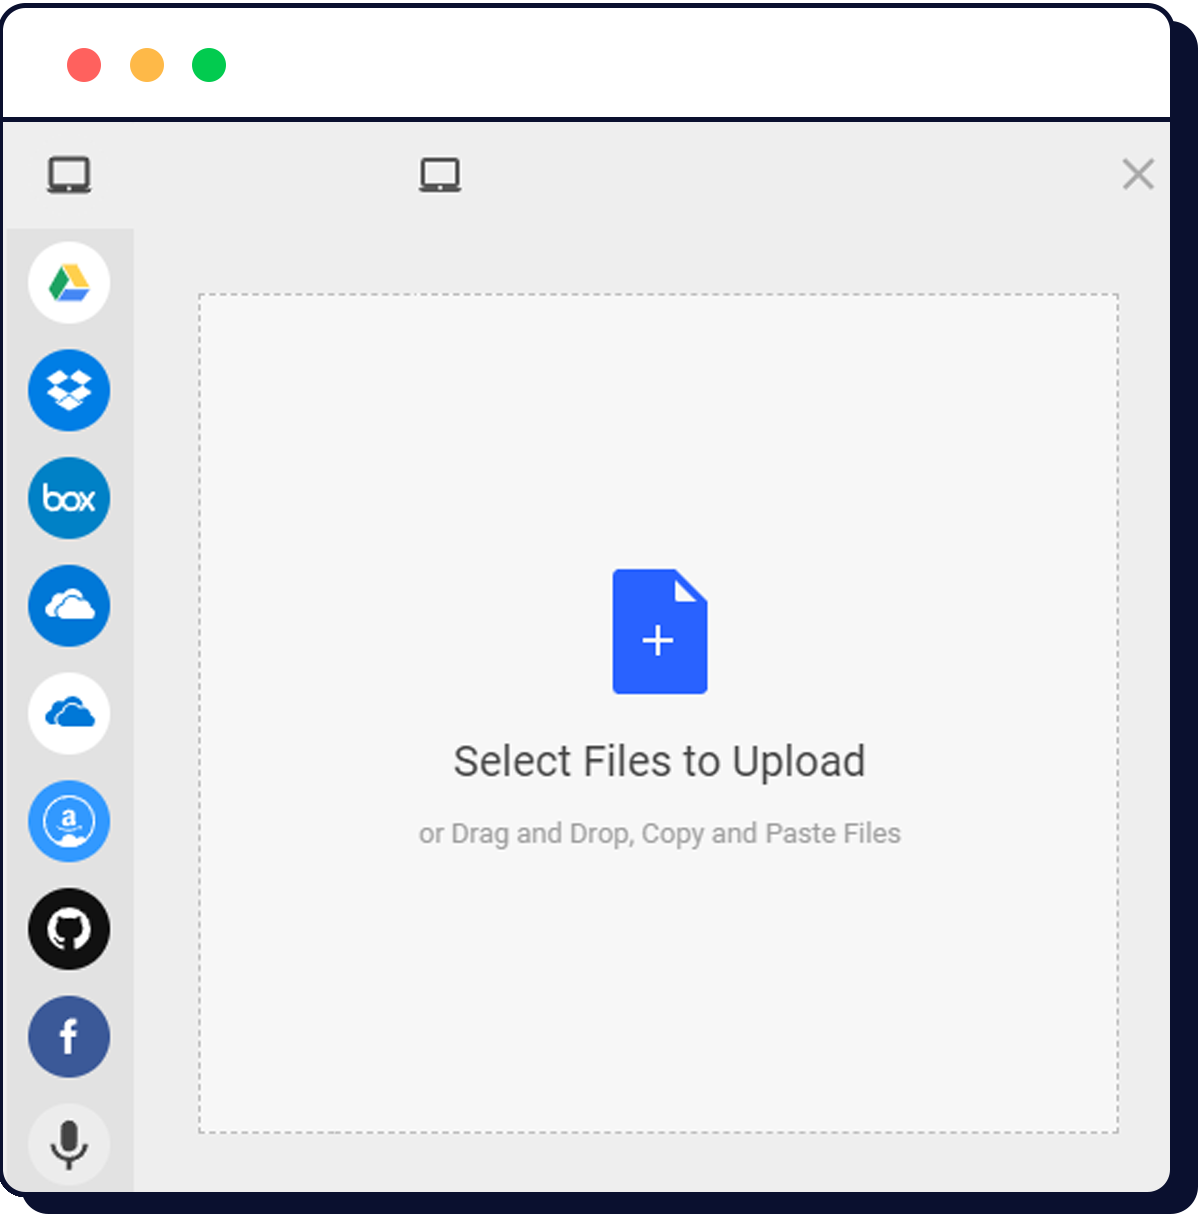Open the Google Drive source
Screen dimensions: 1200x1216
click(x=68, y=283)
